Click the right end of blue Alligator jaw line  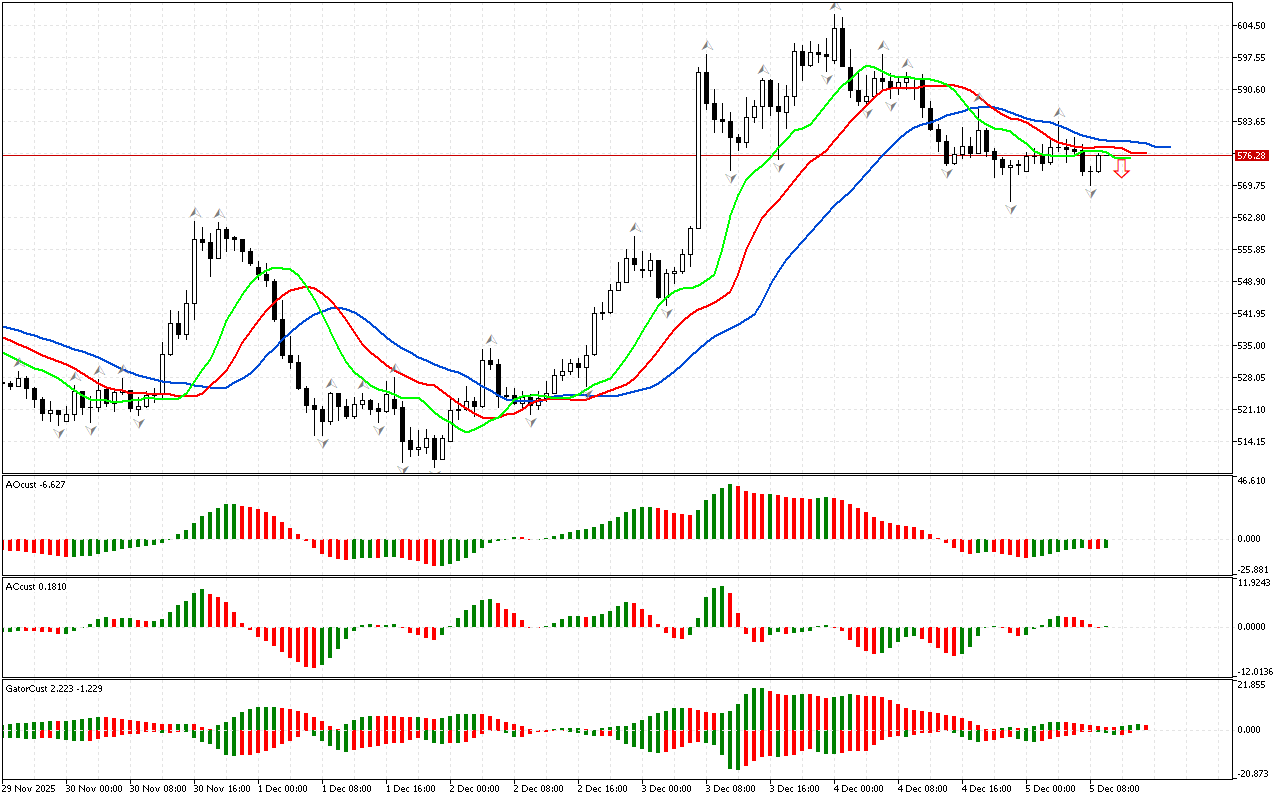(1168, 148)
